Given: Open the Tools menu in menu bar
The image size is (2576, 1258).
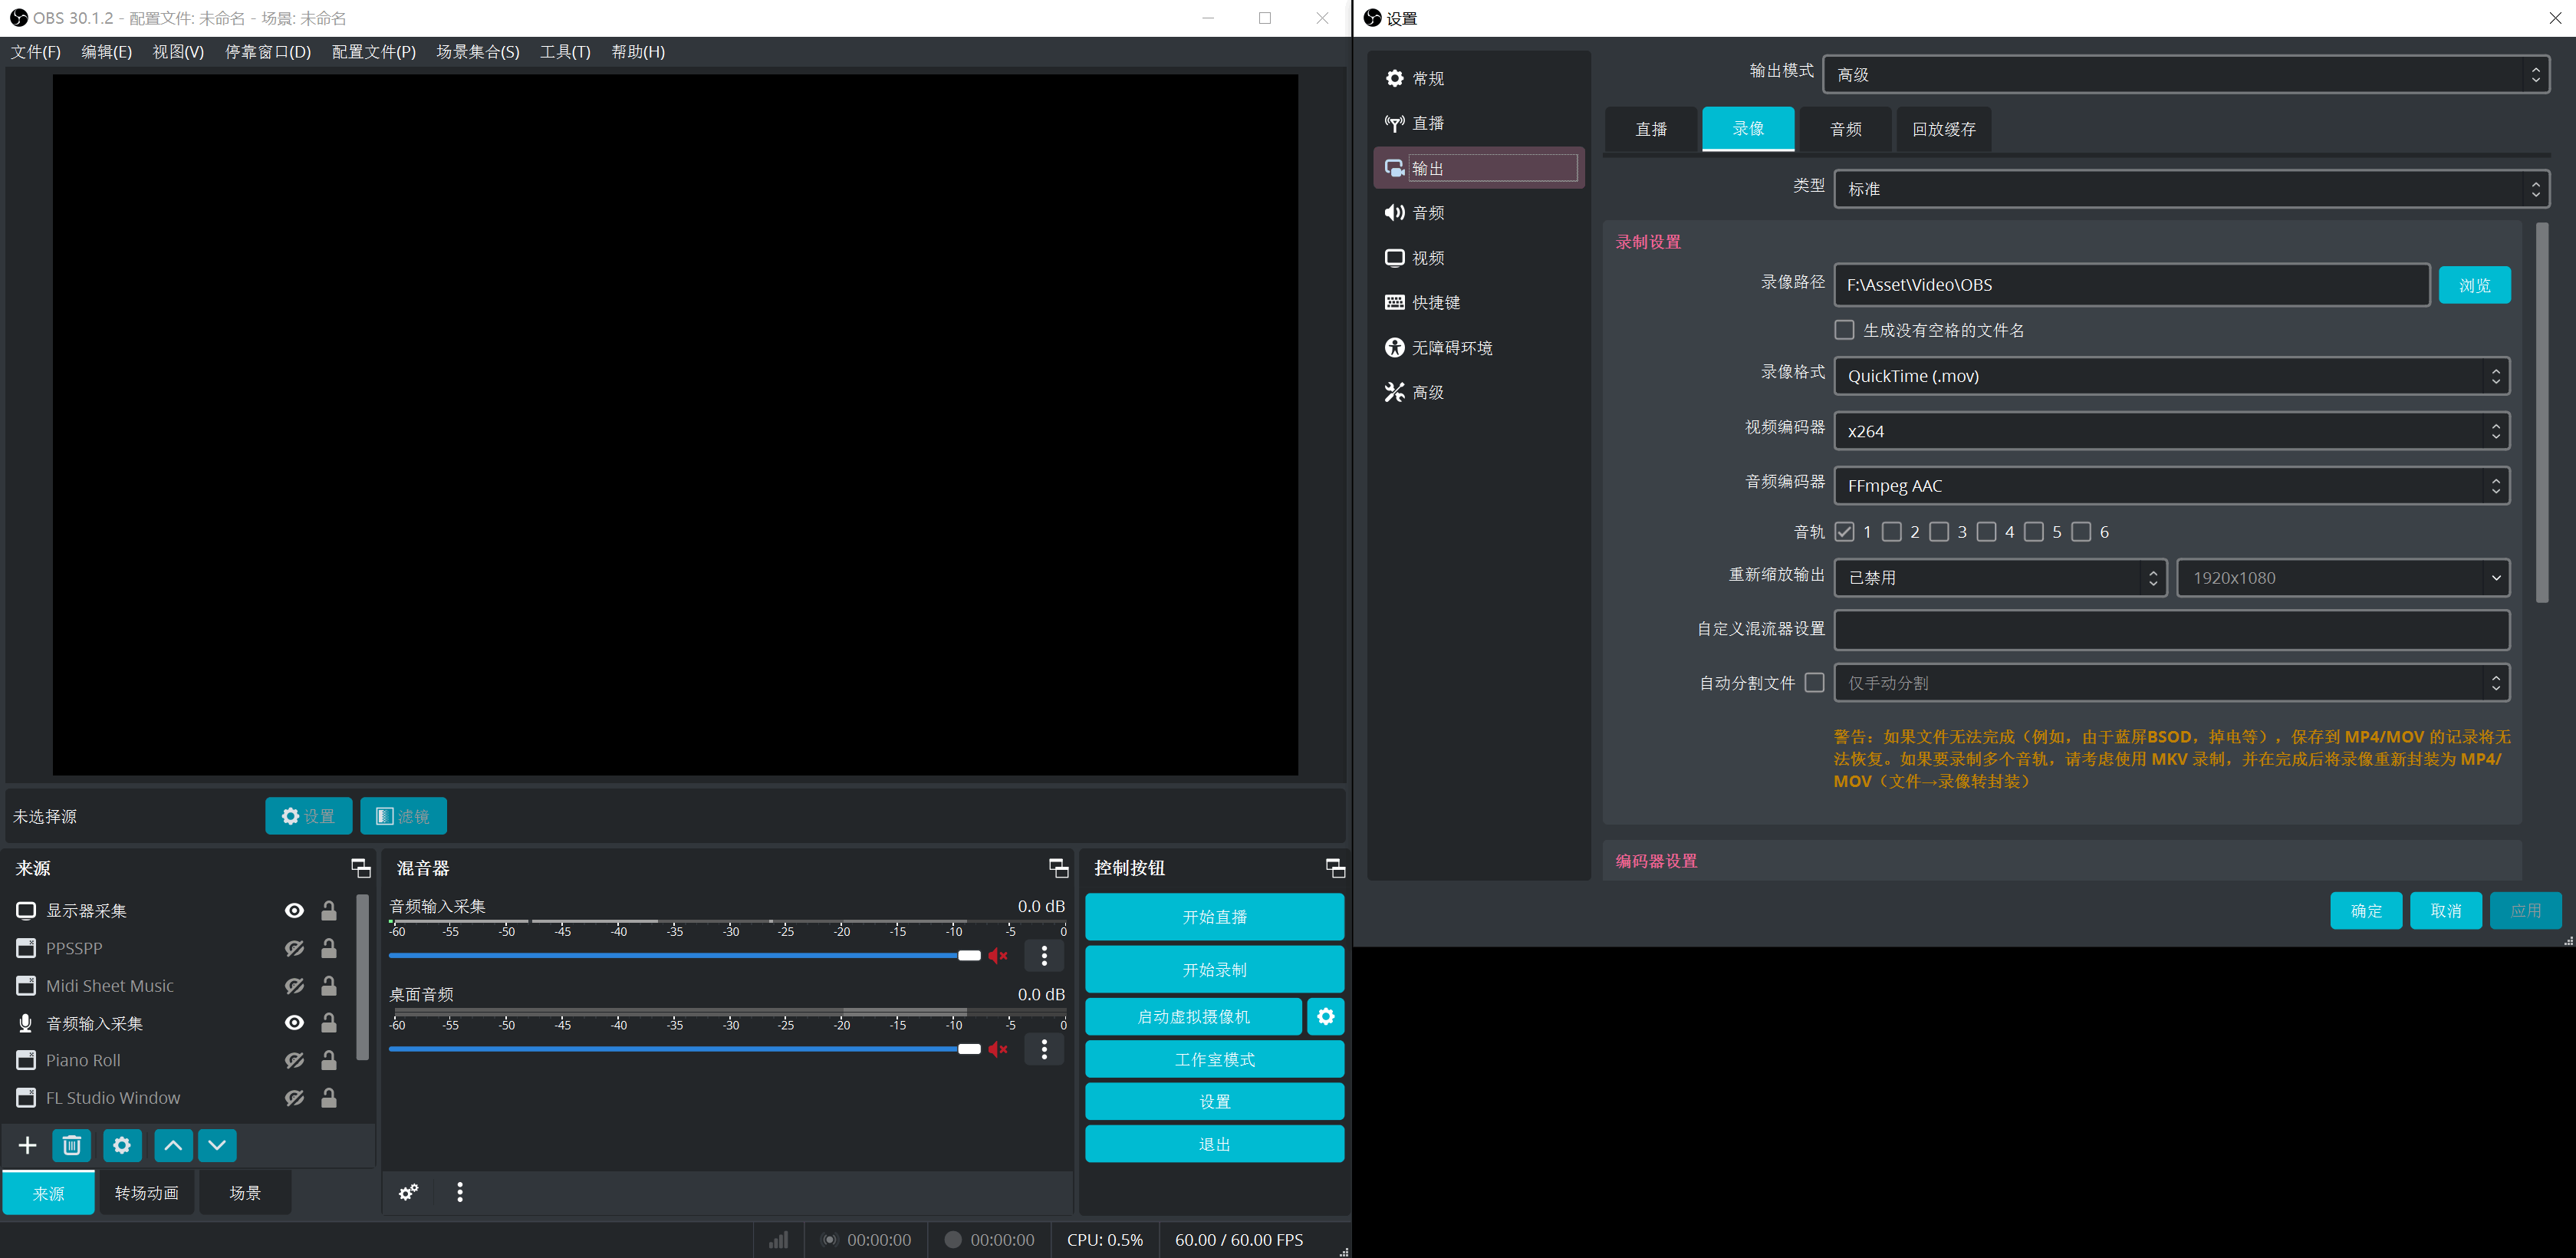Looking at the screenshot, I should [565, 52].
